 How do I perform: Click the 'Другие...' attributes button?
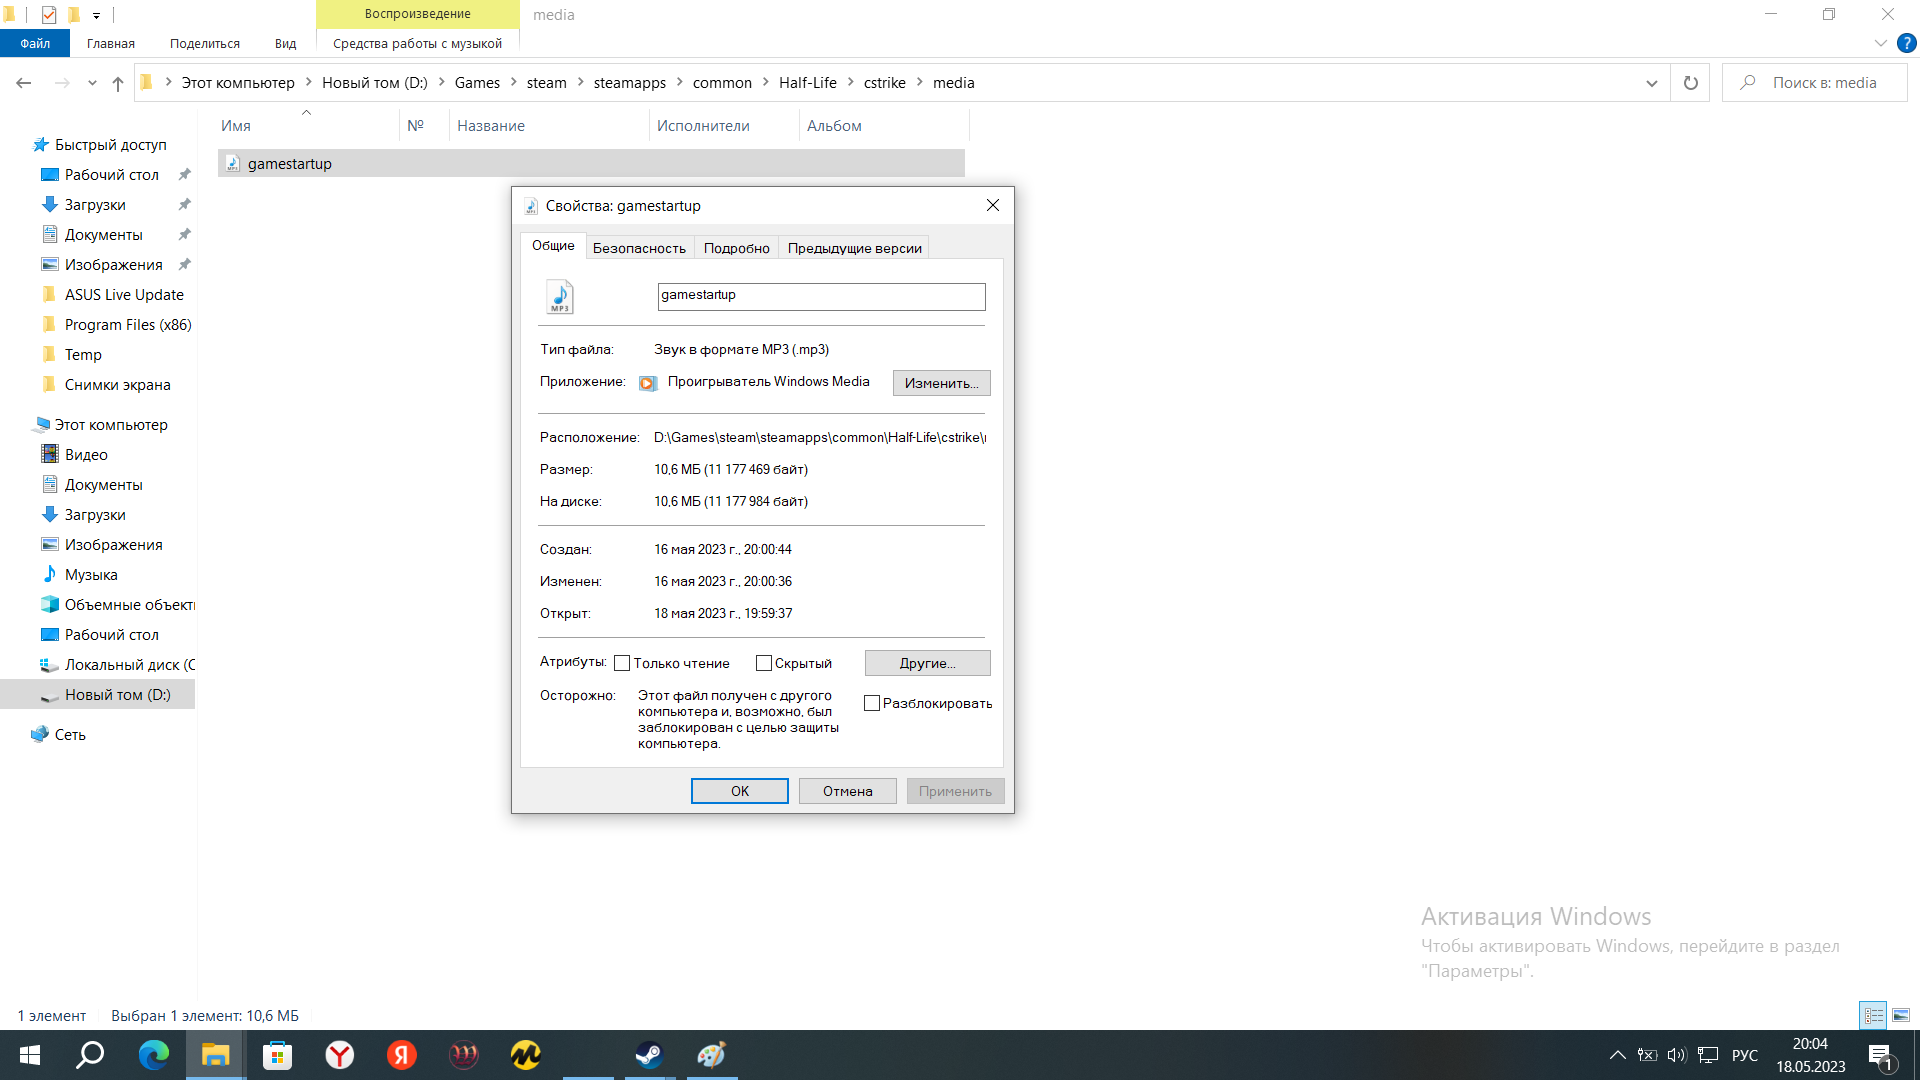927,663
